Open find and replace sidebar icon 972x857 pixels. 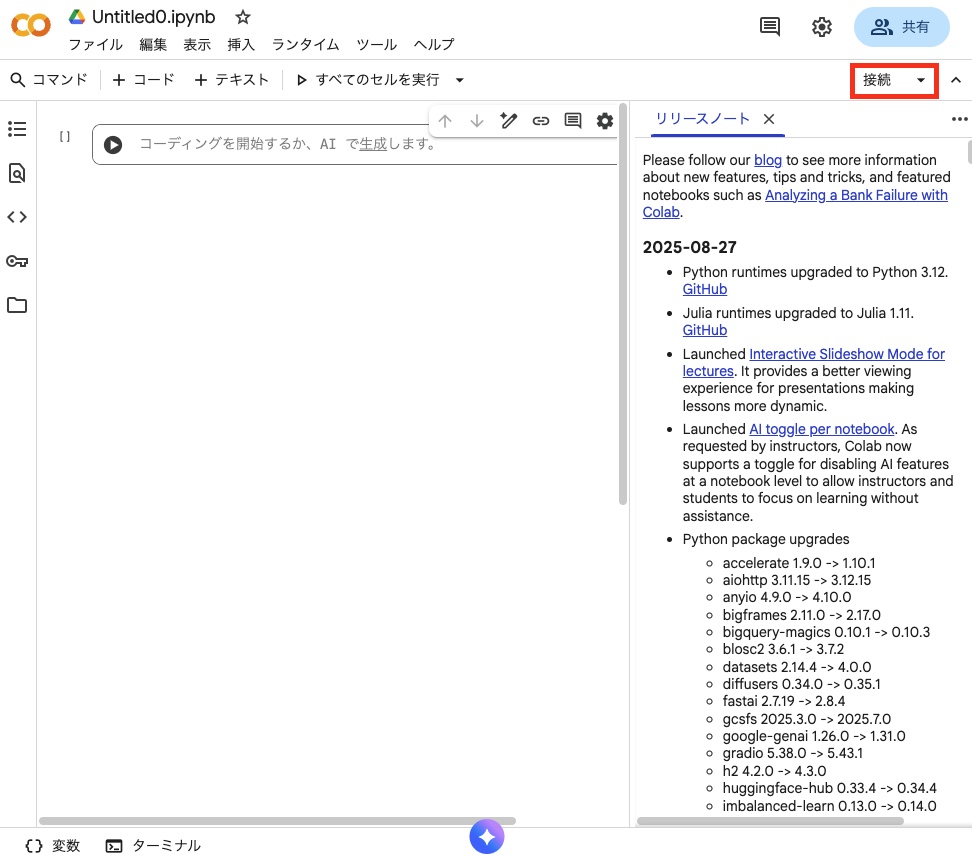[x=17, y=173]
